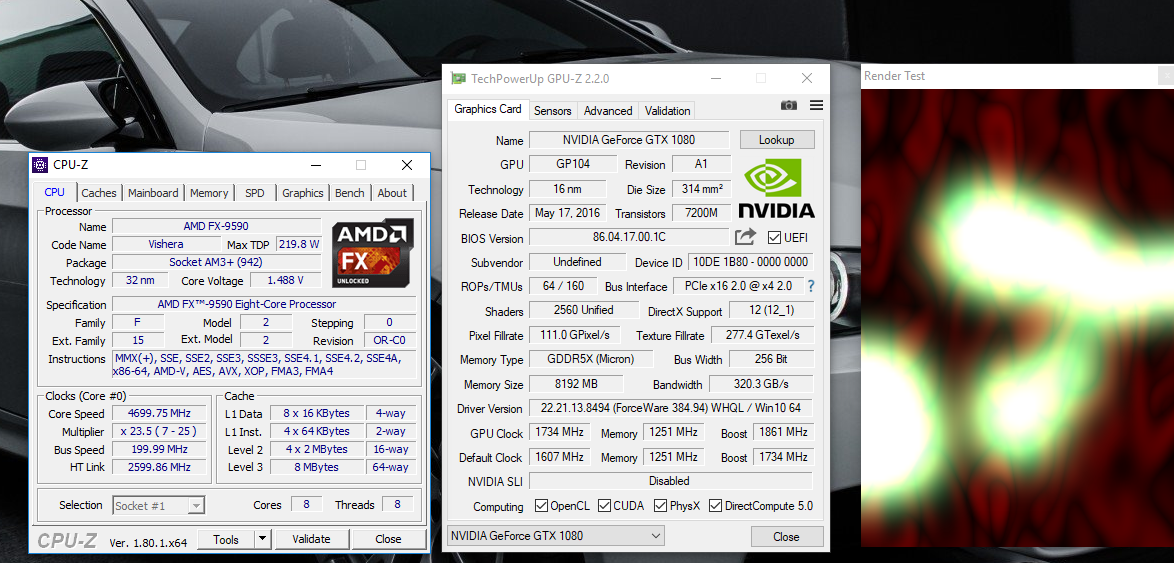
Task: Click the processor name AMD FX-9590
Action: click(x=216, y=226)
